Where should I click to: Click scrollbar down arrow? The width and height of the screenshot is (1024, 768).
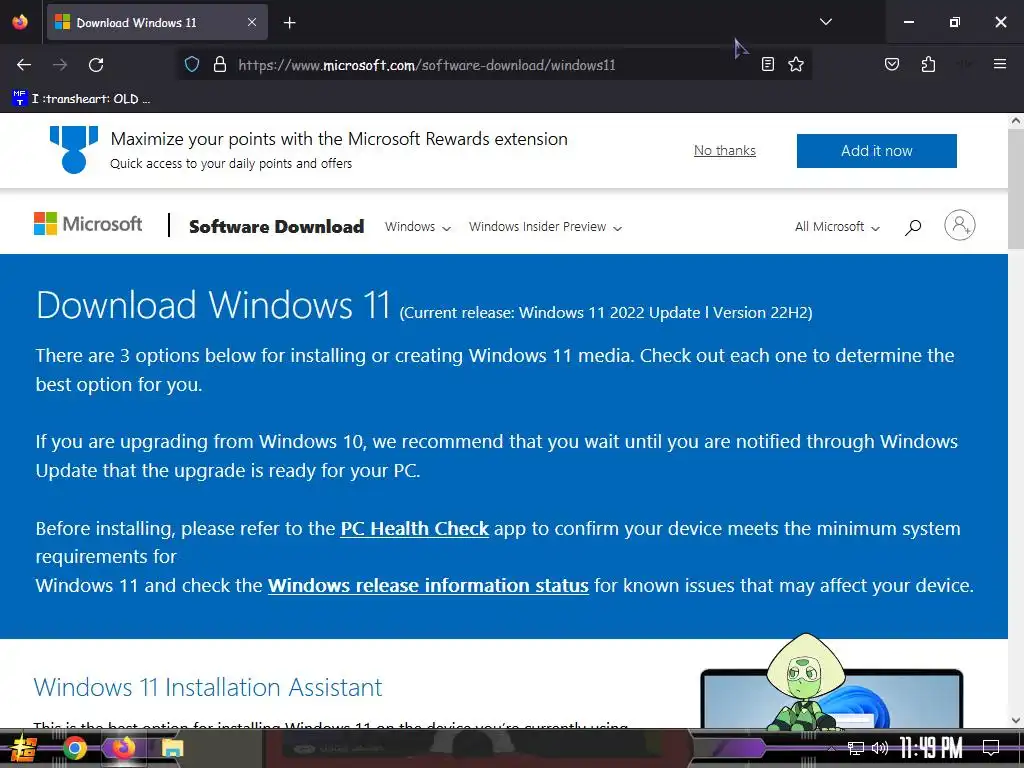[1016, 720]
